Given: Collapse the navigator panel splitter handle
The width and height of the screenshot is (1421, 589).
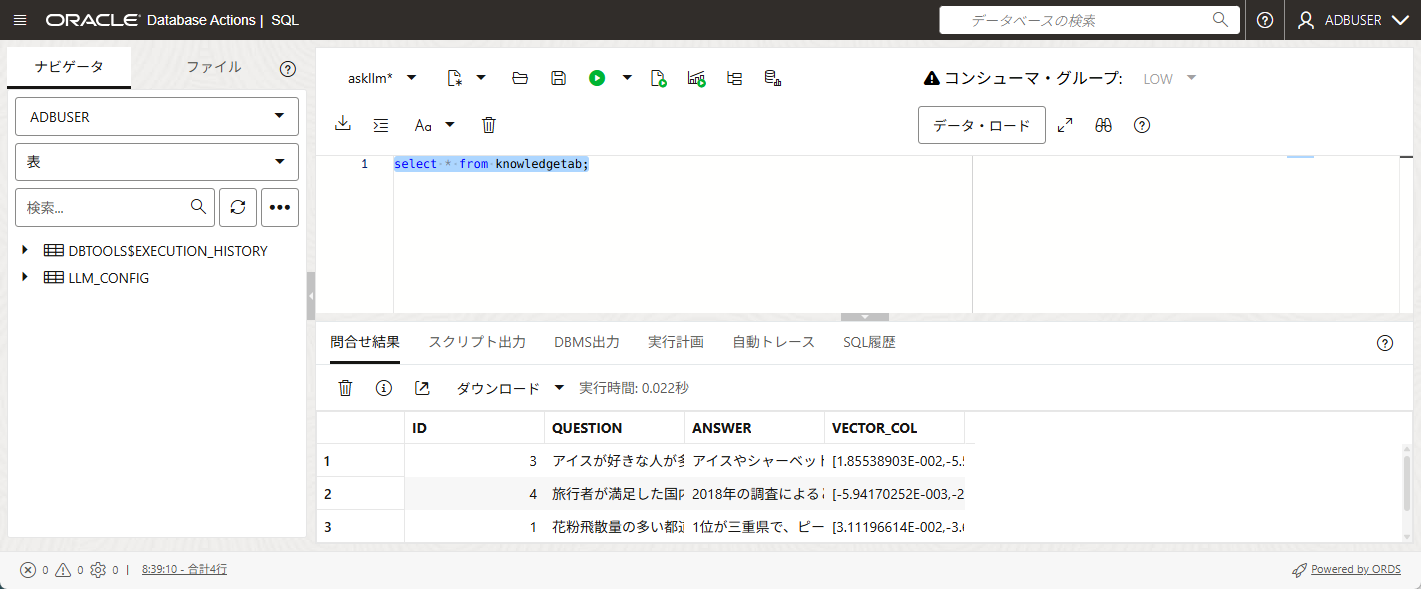Looking at the screenshot, I should 310,297.
